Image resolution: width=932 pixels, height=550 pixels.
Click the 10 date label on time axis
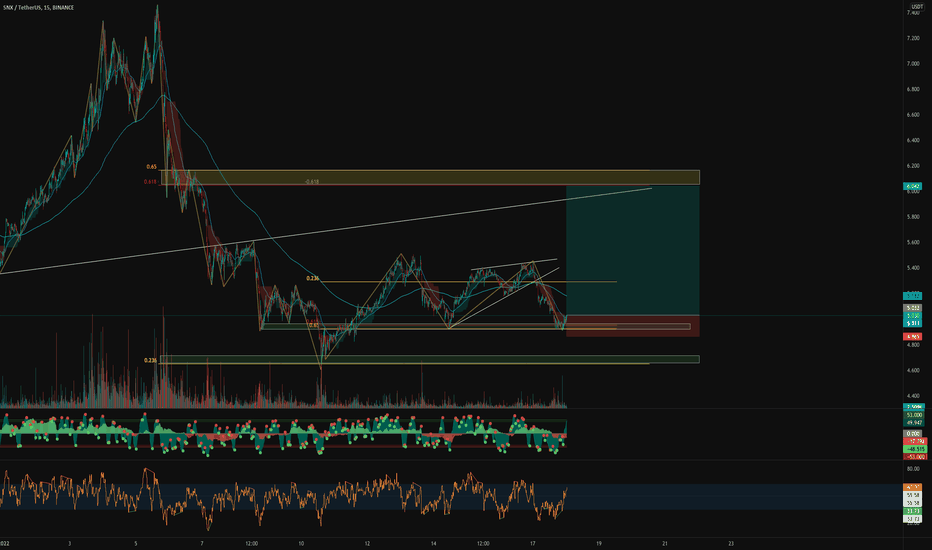coord(301,543)
